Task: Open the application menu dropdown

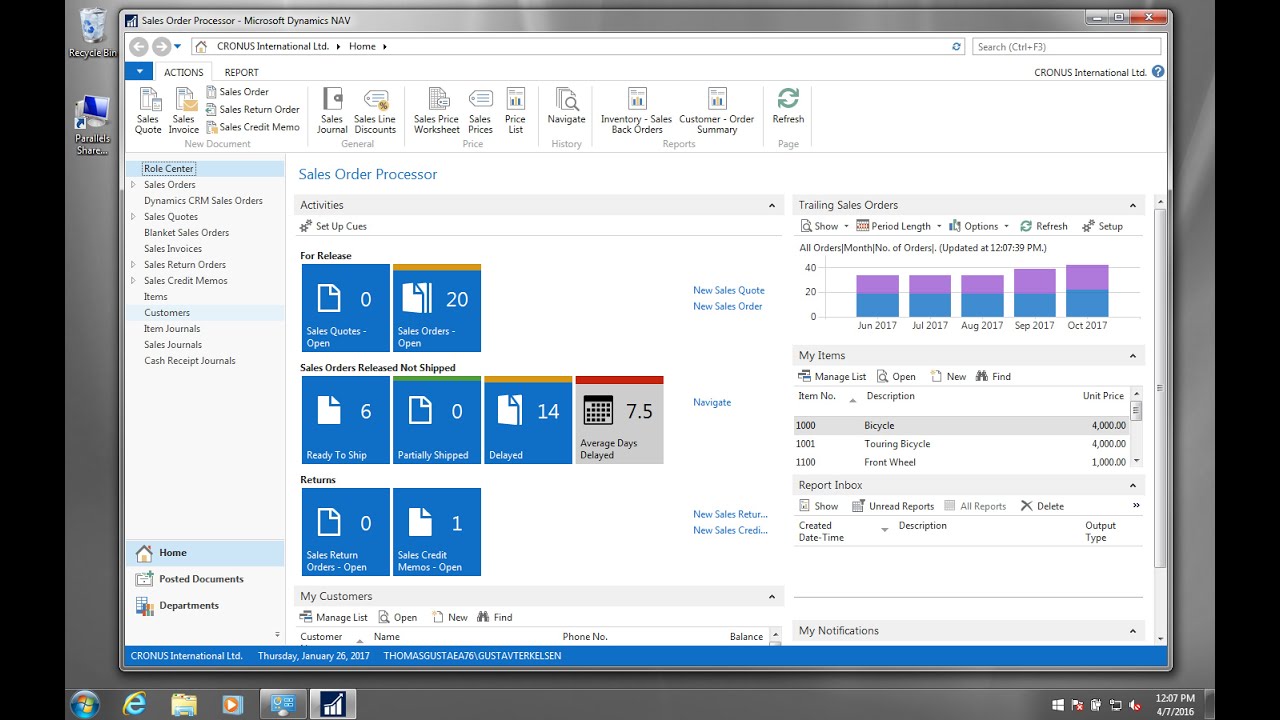Action: [x=139, y=72]
